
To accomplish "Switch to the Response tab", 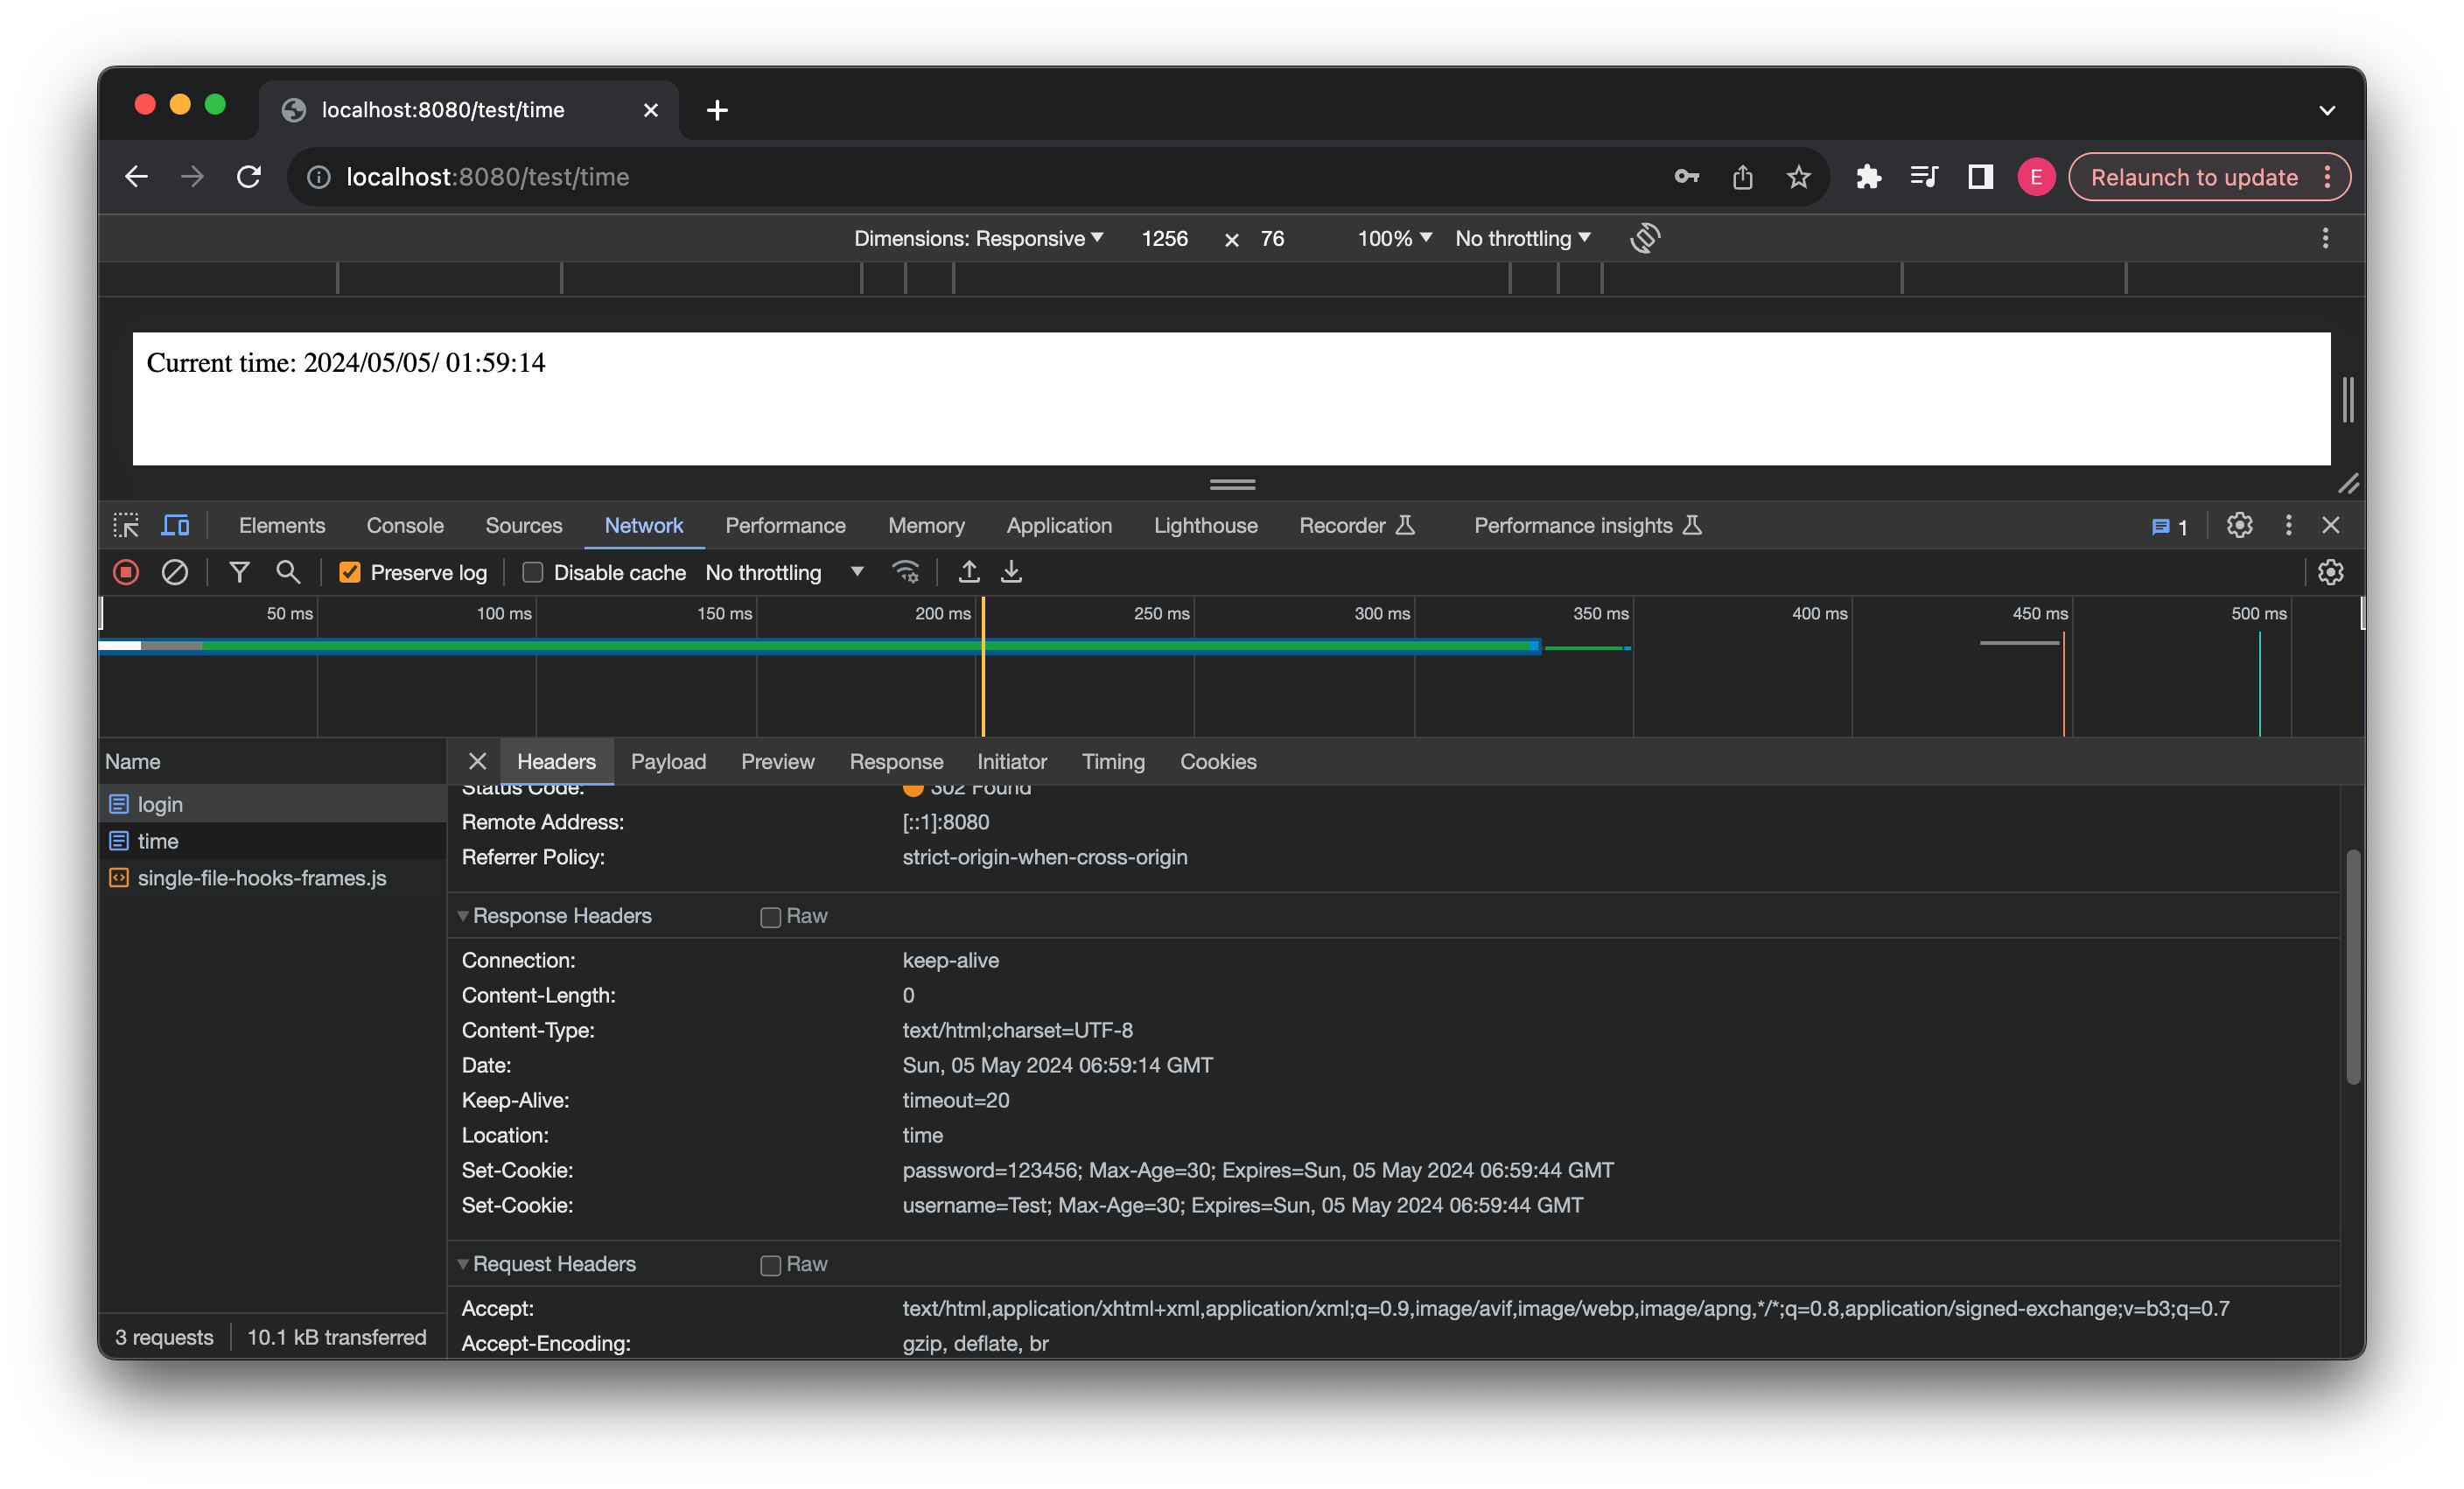I will (896, 760).
